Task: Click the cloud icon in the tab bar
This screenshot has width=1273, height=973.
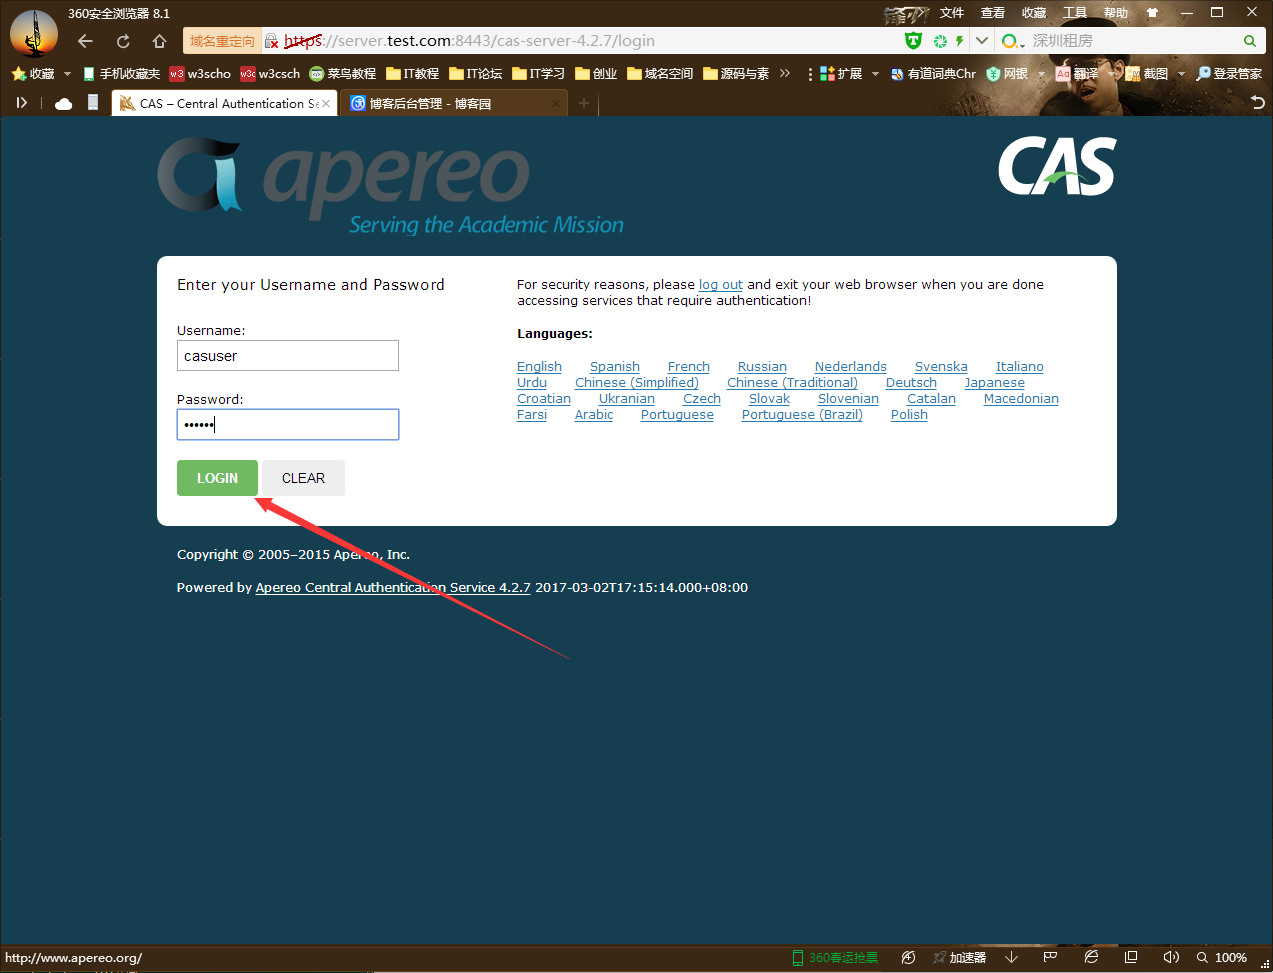Action: tap(63, 103)
